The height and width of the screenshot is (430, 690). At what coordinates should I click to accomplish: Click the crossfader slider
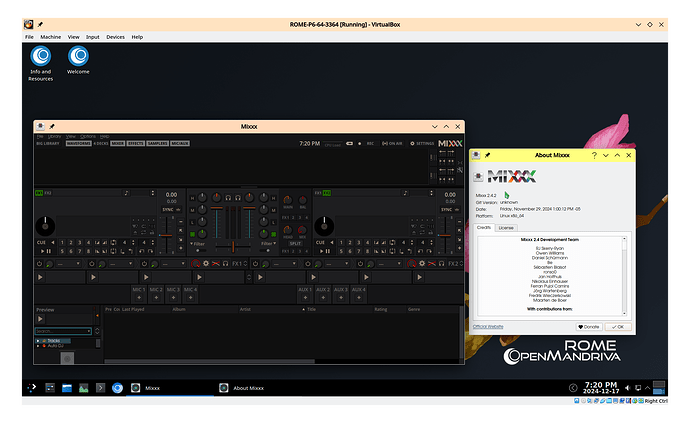pyautogui.click(x=233, y=246)
